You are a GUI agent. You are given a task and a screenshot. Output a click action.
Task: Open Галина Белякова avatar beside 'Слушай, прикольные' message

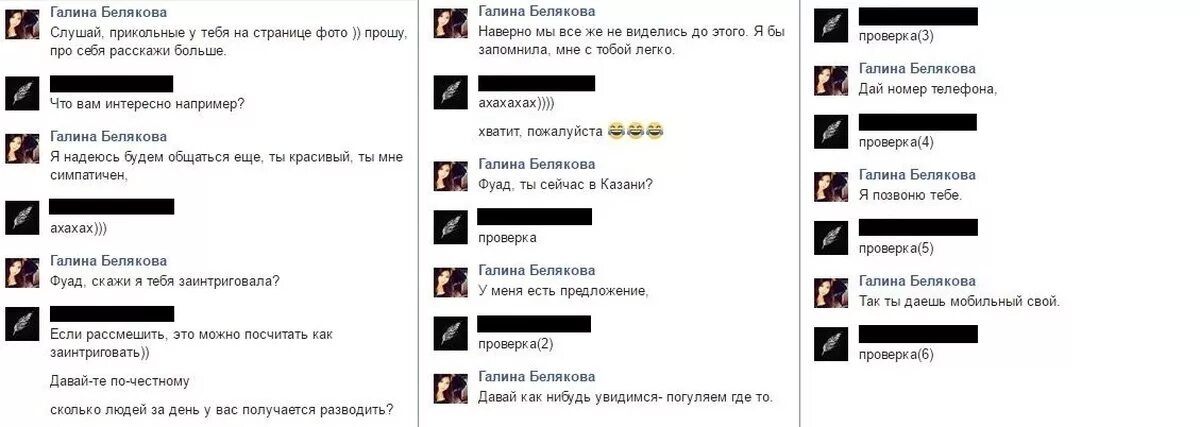pyautogui.click(x=23, y=23)
